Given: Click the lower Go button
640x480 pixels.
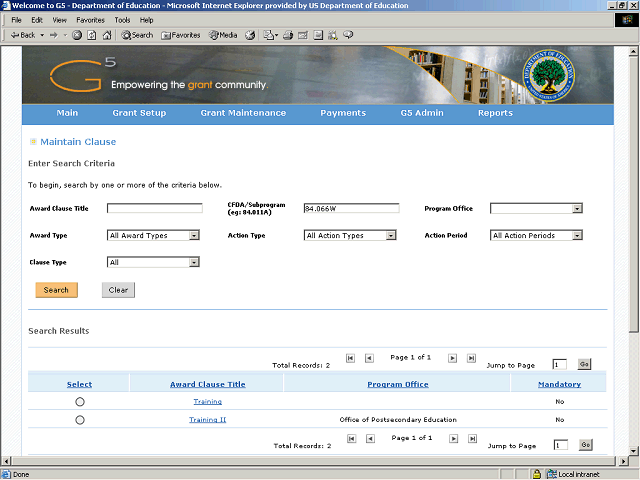Looking at the screenshot, I should pos(585,445).
